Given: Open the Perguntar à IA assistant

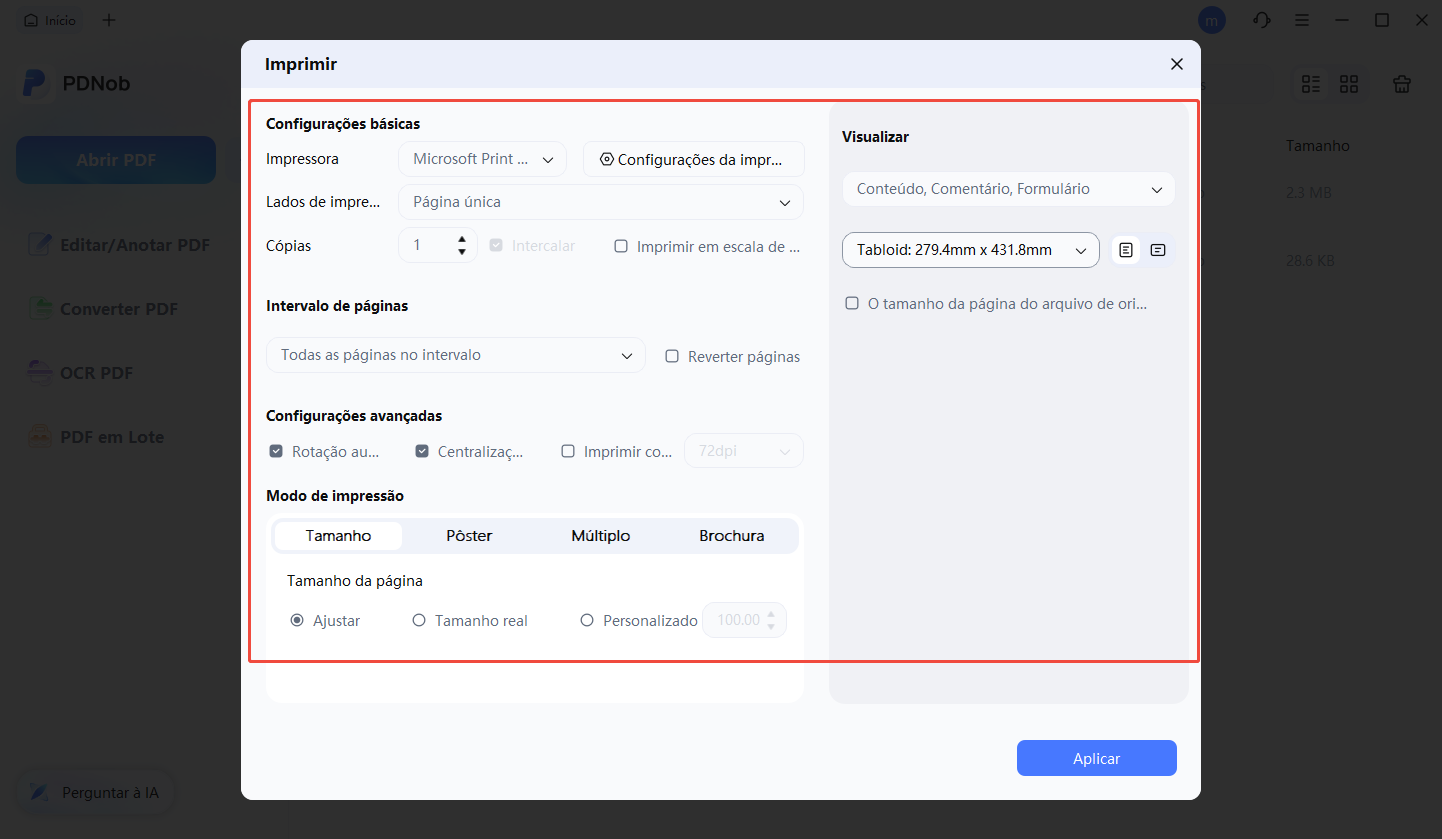Looking at the screenshot, I should (95, 792).
